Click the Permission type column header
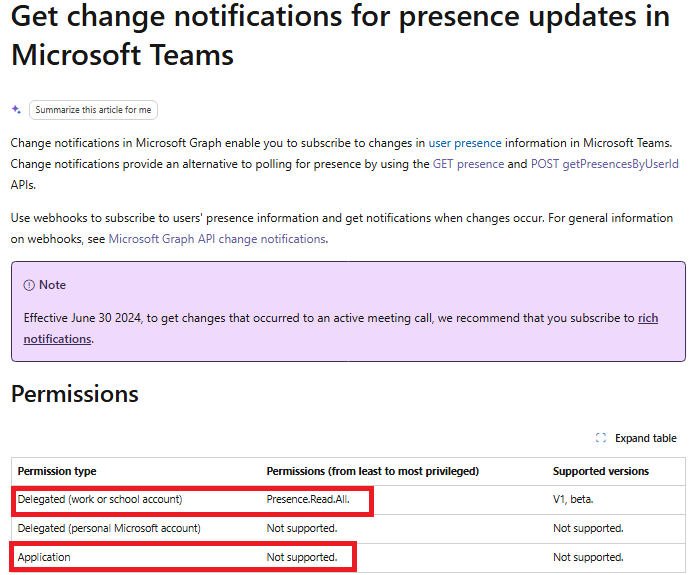Viewport: 696px width, 575px height. 57,471
